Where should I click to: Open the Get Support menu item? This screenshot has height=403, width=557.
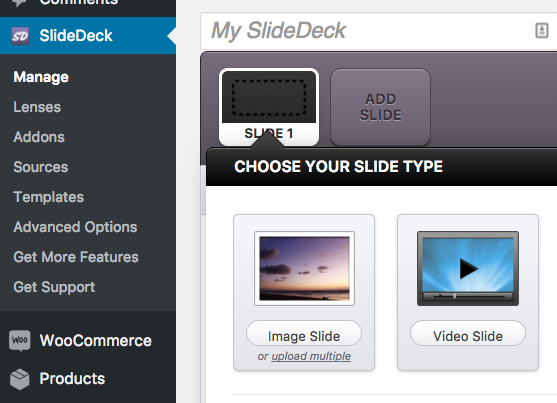(x=54, y=287)
